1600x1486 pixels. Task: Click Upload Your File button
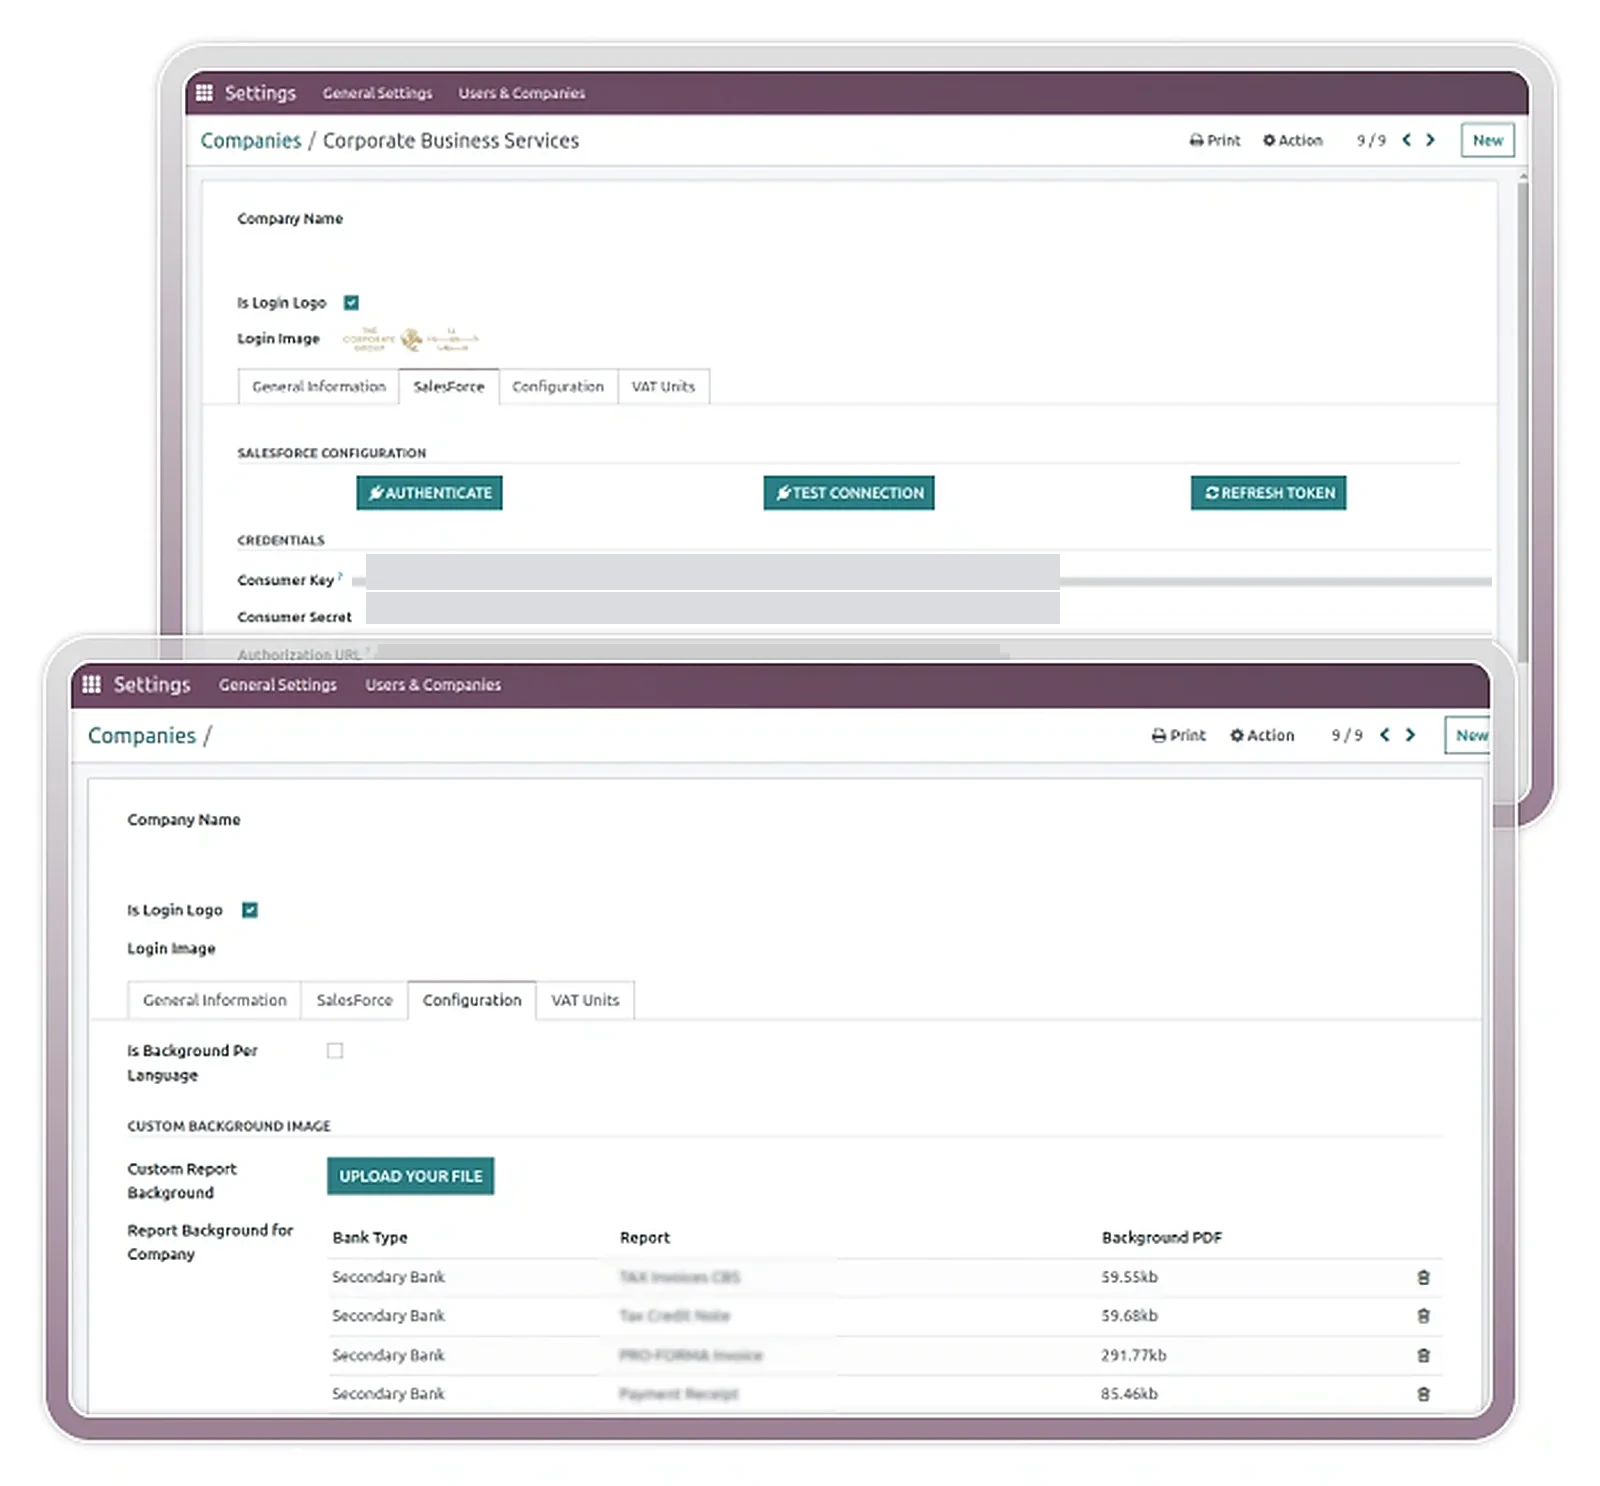click(x=410, y=1176)
